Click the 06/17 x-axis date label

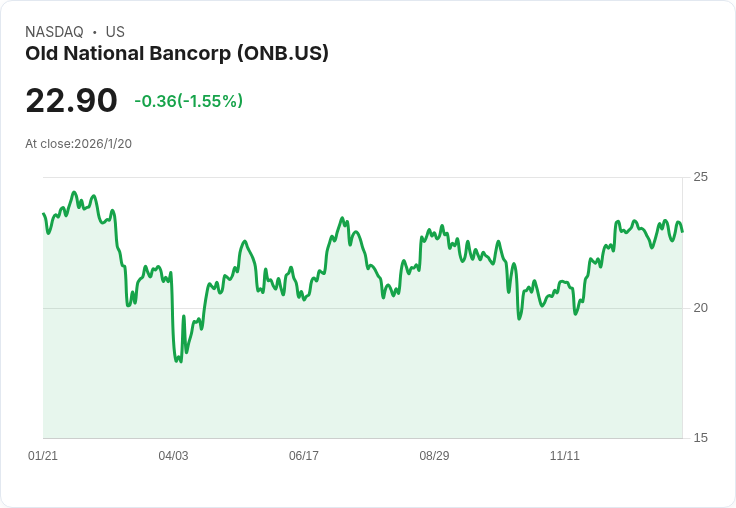pyautogui.click(x=304, y=456)
